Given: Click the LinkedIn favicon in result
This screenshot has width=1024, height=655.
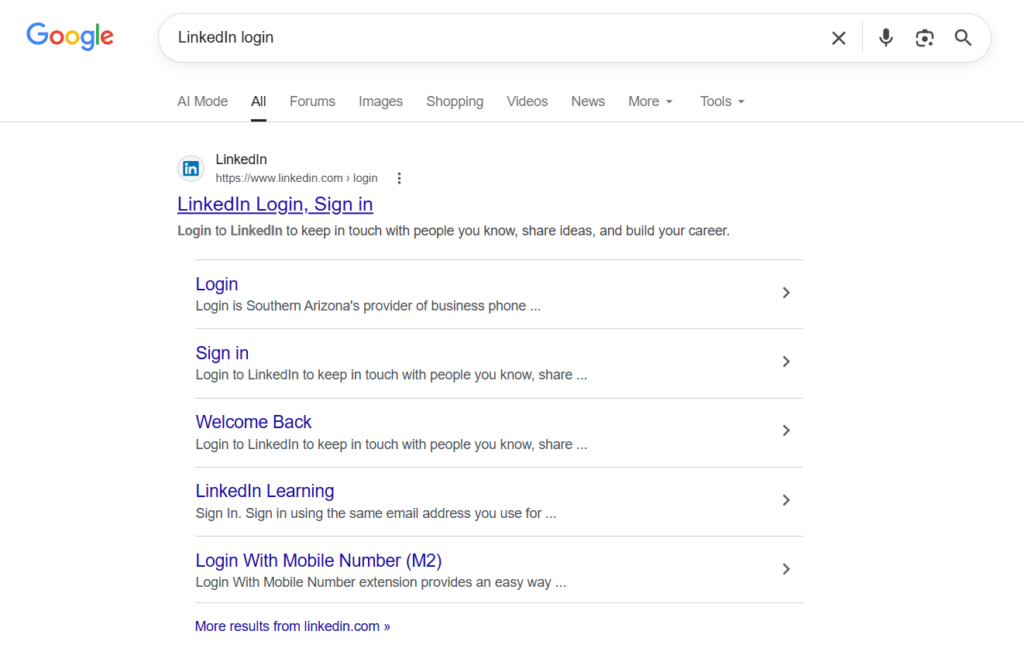Looking at the screenshot, I should point(191,168).
